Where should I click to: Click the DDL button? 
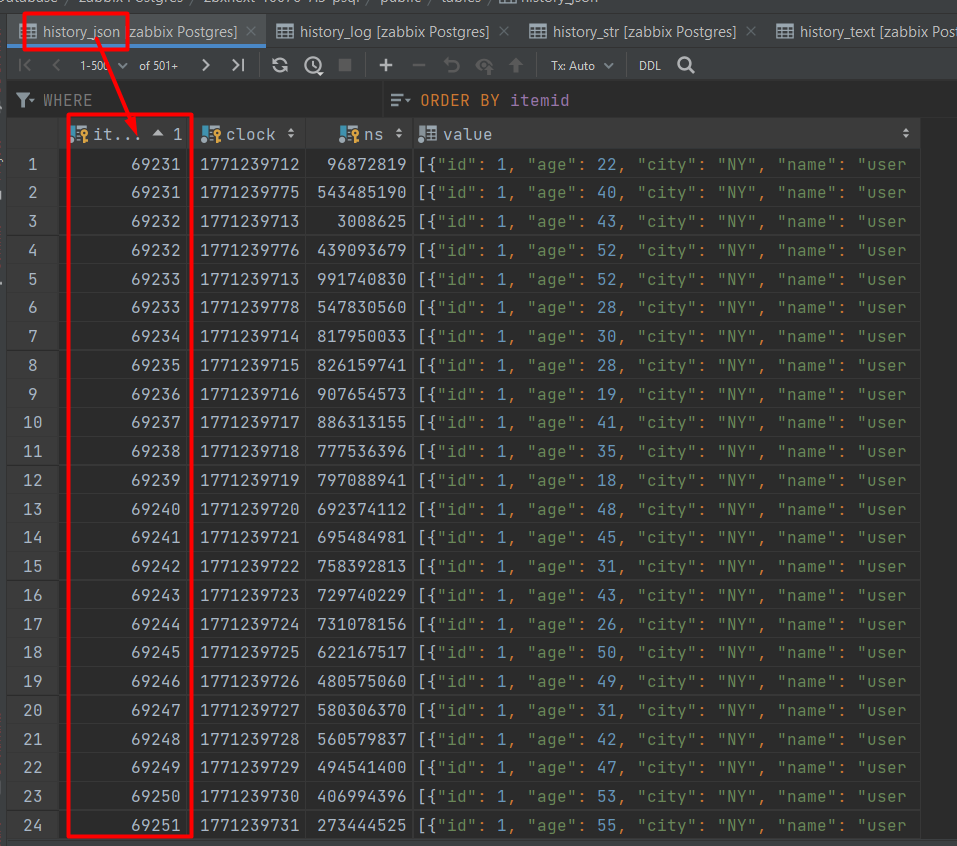coord(650,66)
